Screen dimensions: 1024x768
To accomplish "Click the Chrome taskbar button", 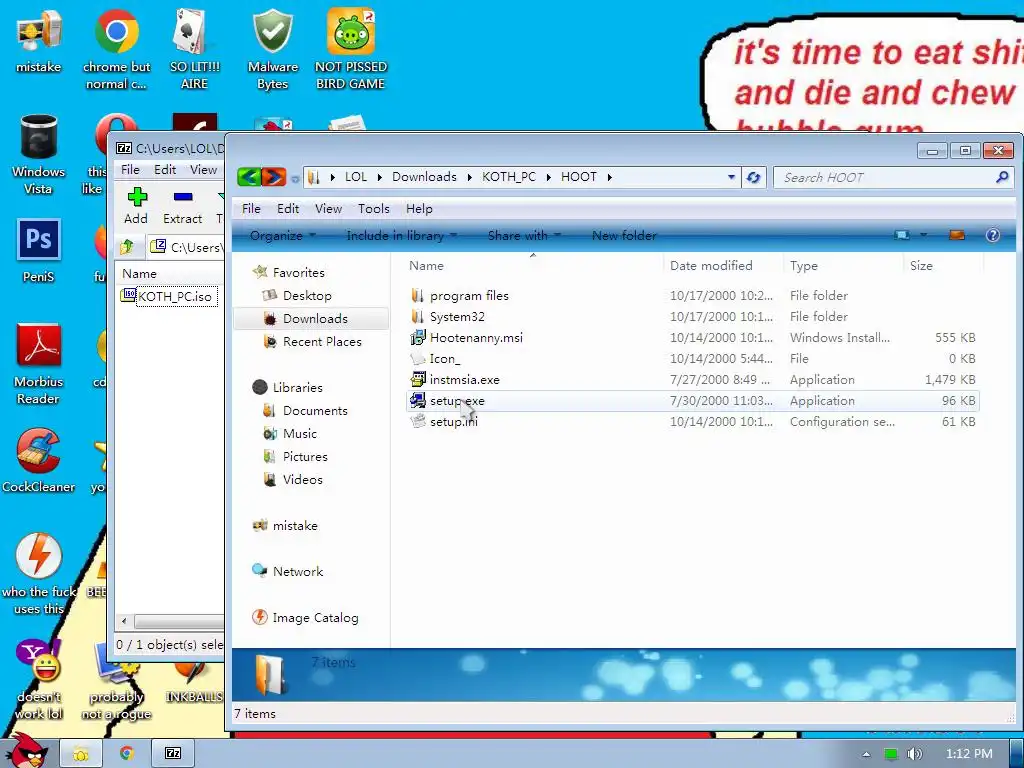I will click(127, 754).
